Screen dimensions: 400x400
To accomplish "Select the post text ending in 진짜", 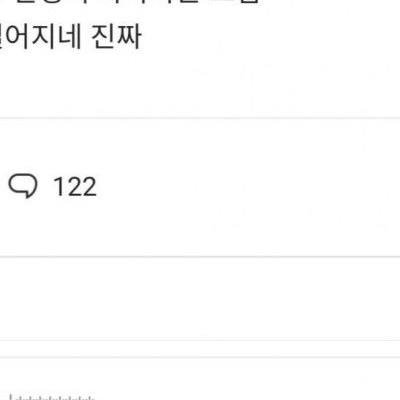I will click(x=70, y=37).
